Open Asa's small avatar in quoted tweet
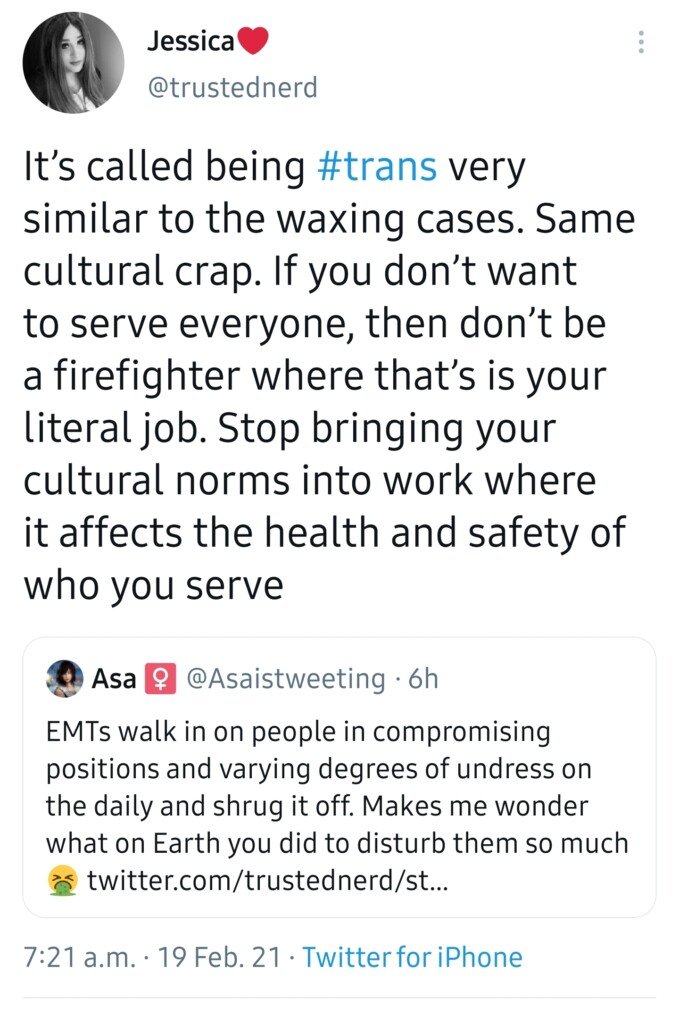679x1024 pixels. click(x=64, y=678)
